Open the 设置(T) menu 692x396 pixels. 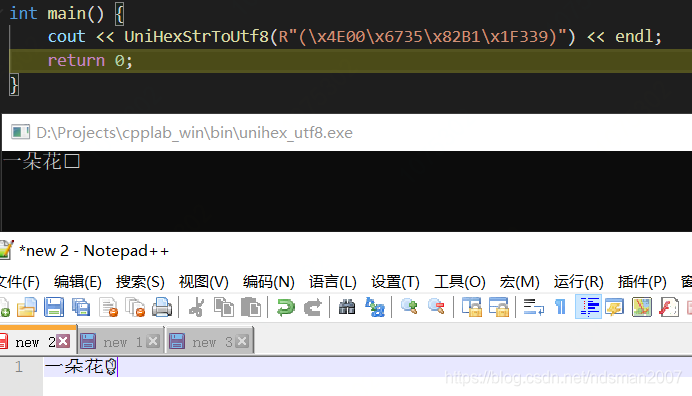click(x=395, y=282)
